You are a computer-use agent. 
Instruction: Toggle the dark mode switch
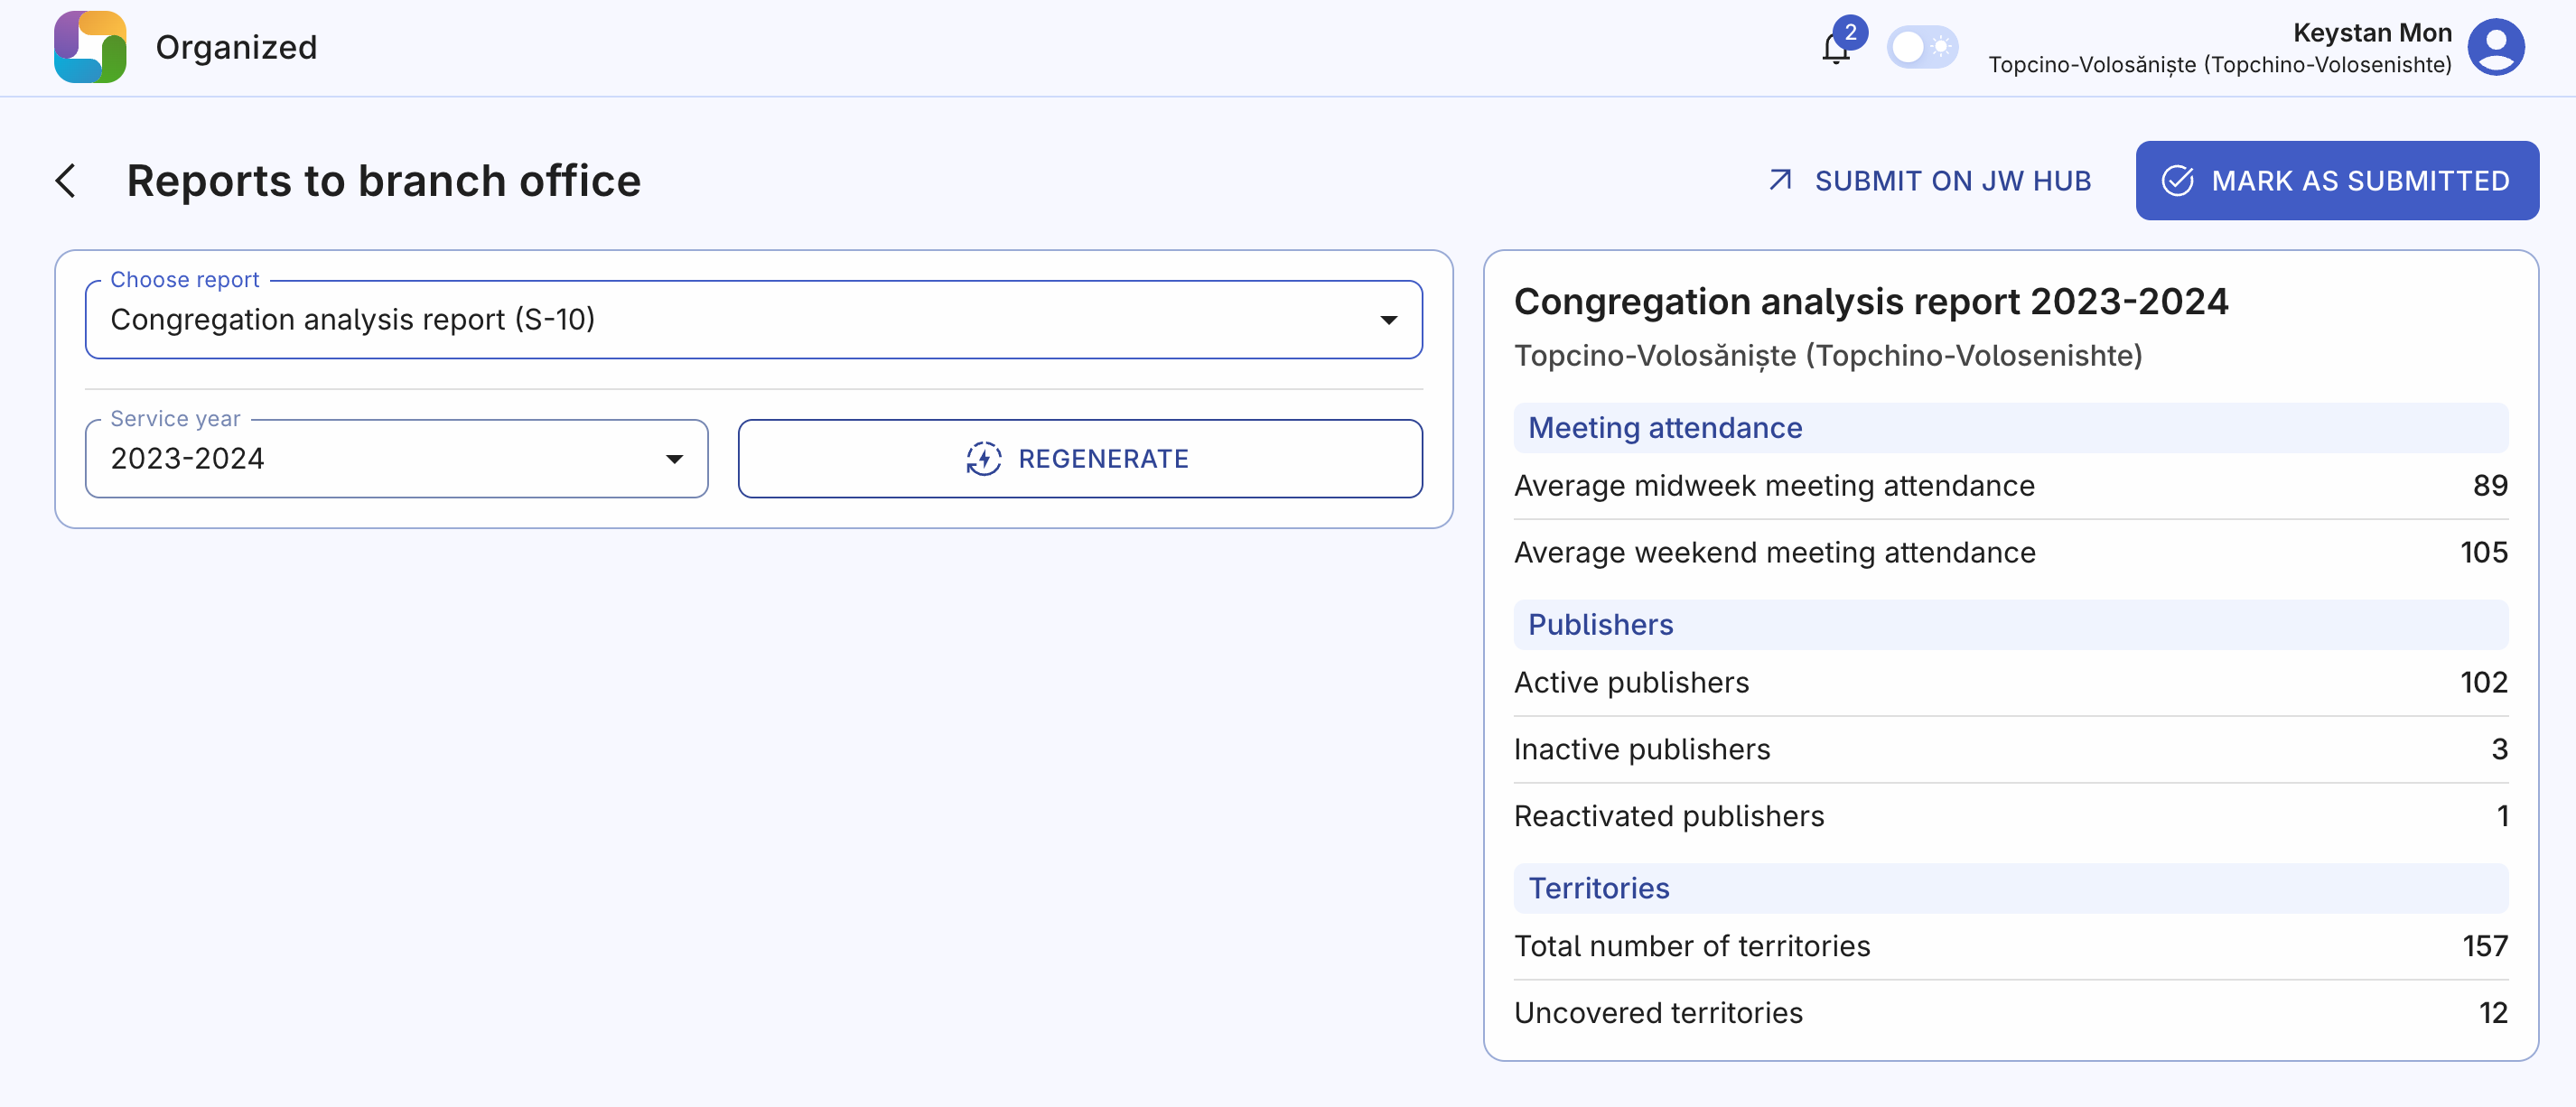(1921, 47)
